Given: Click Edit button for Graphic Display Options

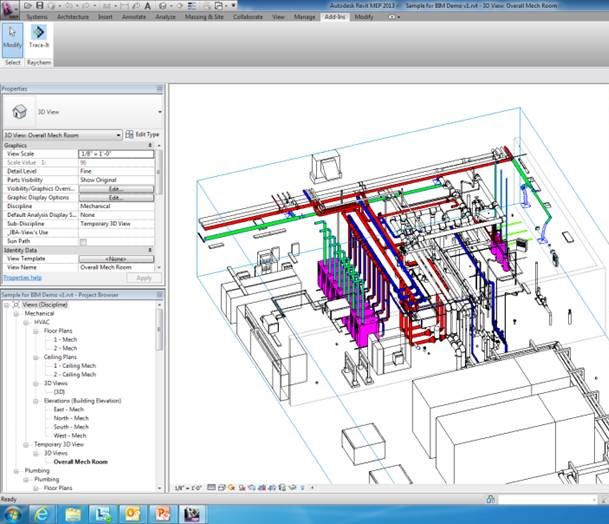Looking at the screenshot, I should (x=116, y=198).
